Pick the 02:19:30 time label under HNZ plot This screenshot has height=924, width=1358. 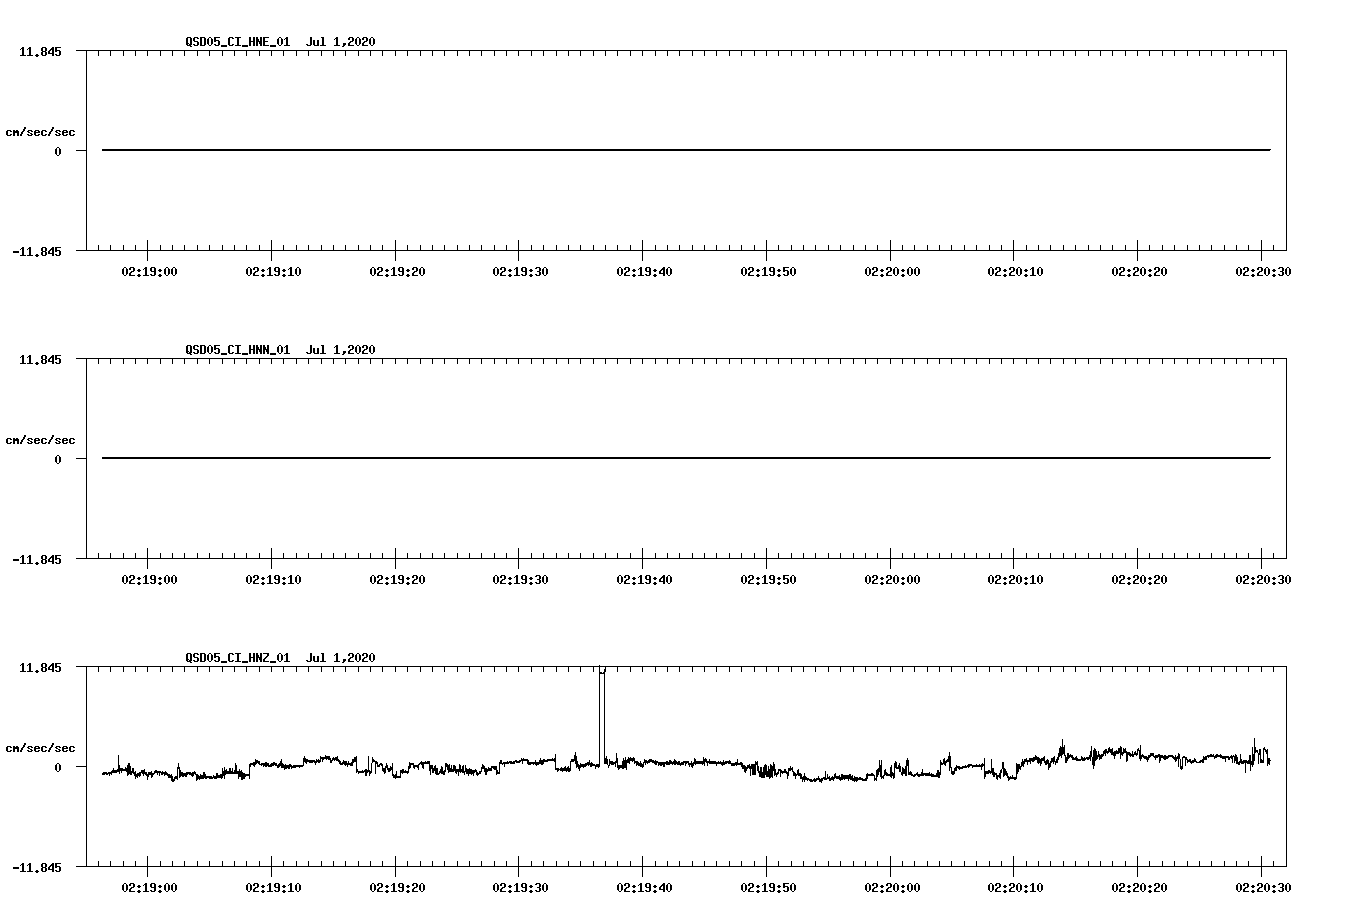[520, 887]
